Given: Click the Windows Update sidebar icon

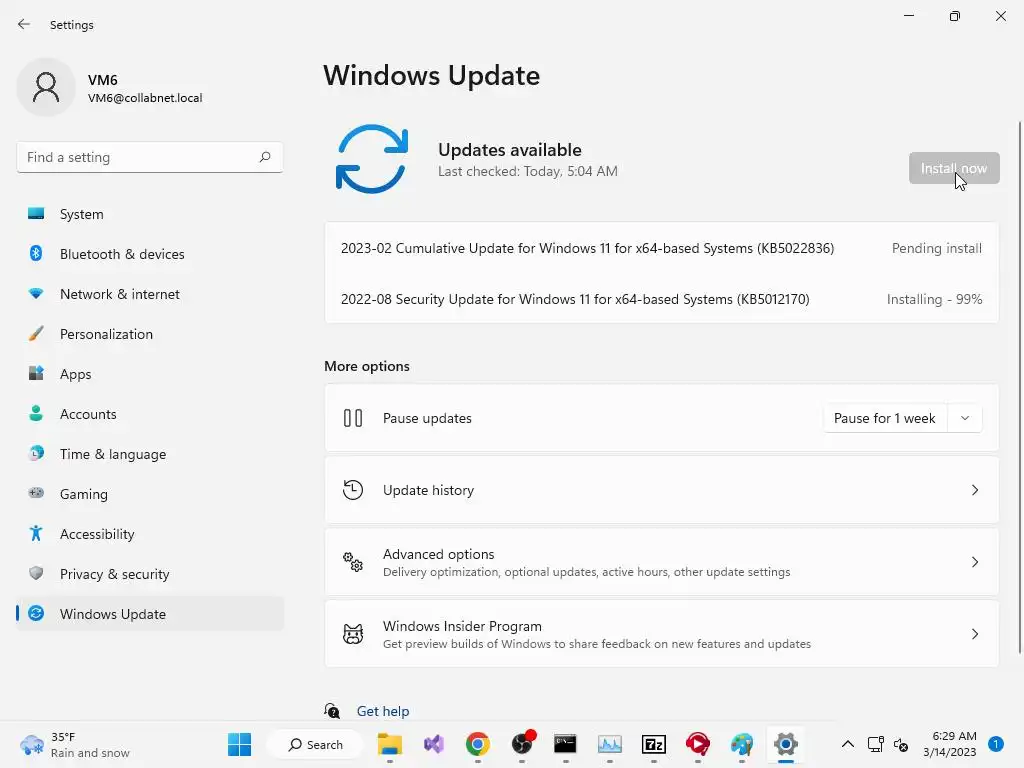Looking at the screenshot, I should [36, 613].
